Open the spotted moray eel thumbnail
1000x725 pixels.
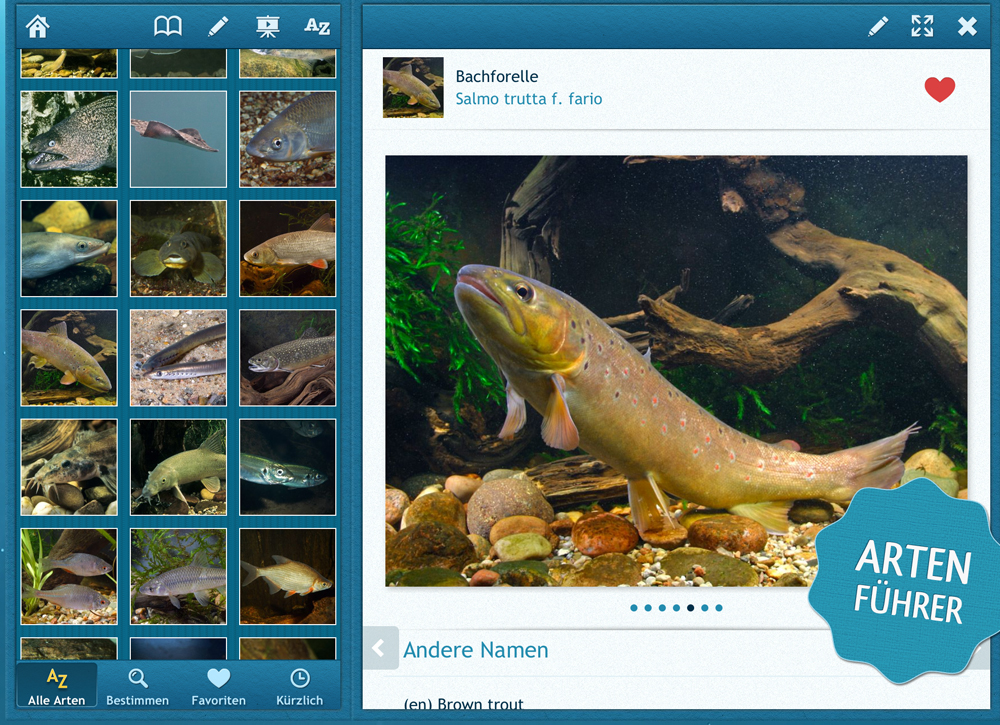pos(69,139)
